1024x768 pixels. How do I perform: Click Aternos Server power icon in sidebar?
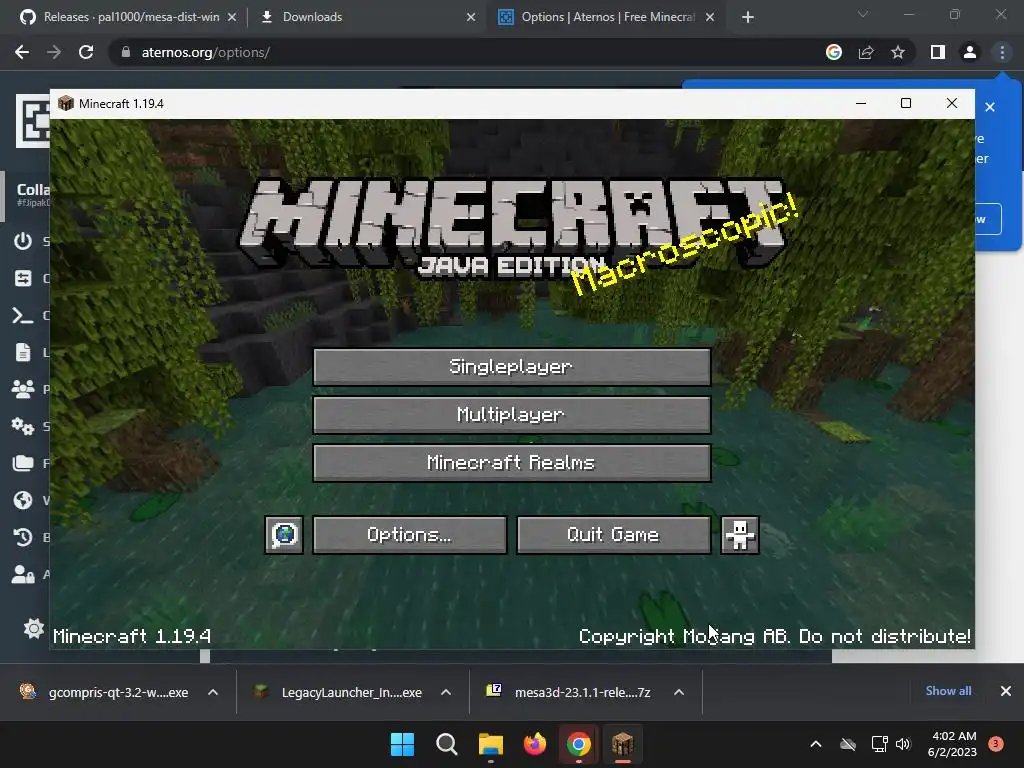[23, 241]
